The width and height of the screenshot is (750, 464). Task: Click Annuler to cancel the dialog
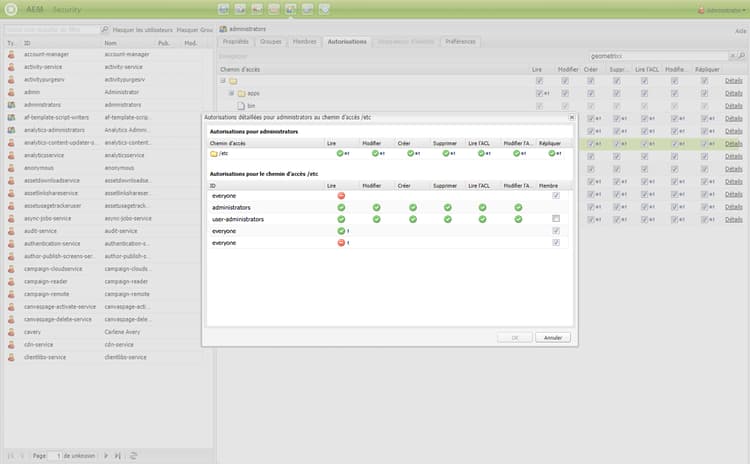553,338
